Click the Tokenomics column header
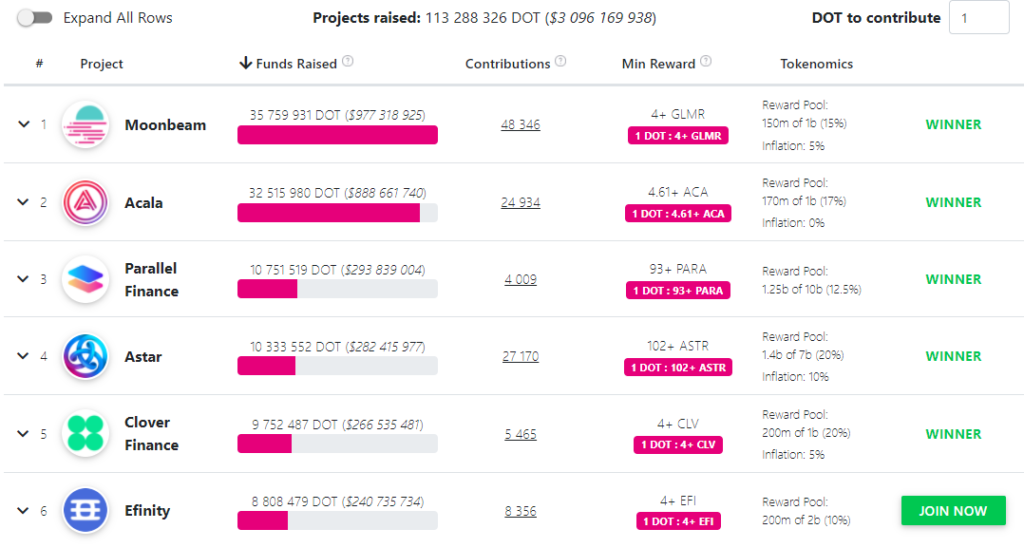Image resolution: width=1024 pixels, height=548 pixels. point(816,63)
